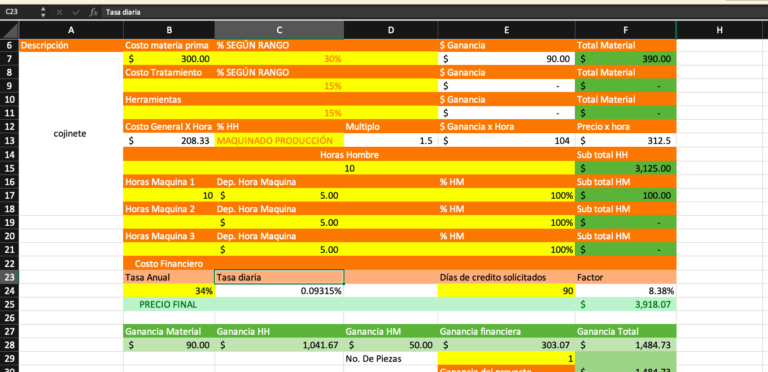Click the Name Box showing C23
The height and width of the screenshot is (372, 768).
(x=20, y=12)
